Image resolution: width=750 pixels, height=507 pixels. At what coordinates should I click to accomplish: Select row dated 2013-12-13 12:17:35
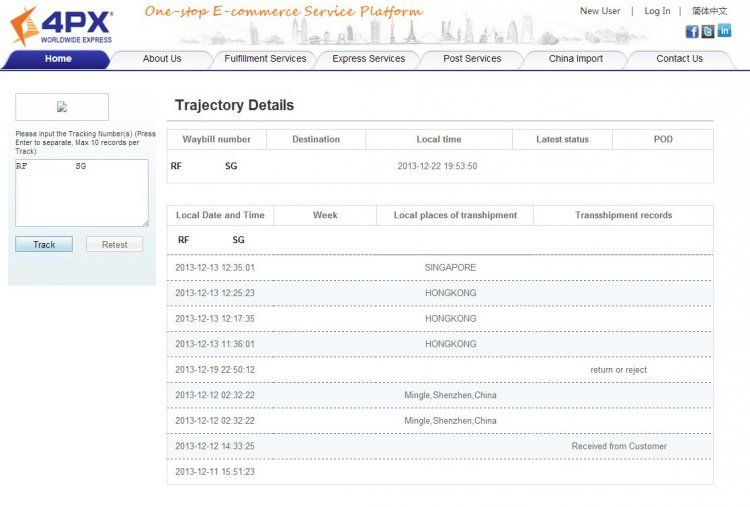pos(440,319)
